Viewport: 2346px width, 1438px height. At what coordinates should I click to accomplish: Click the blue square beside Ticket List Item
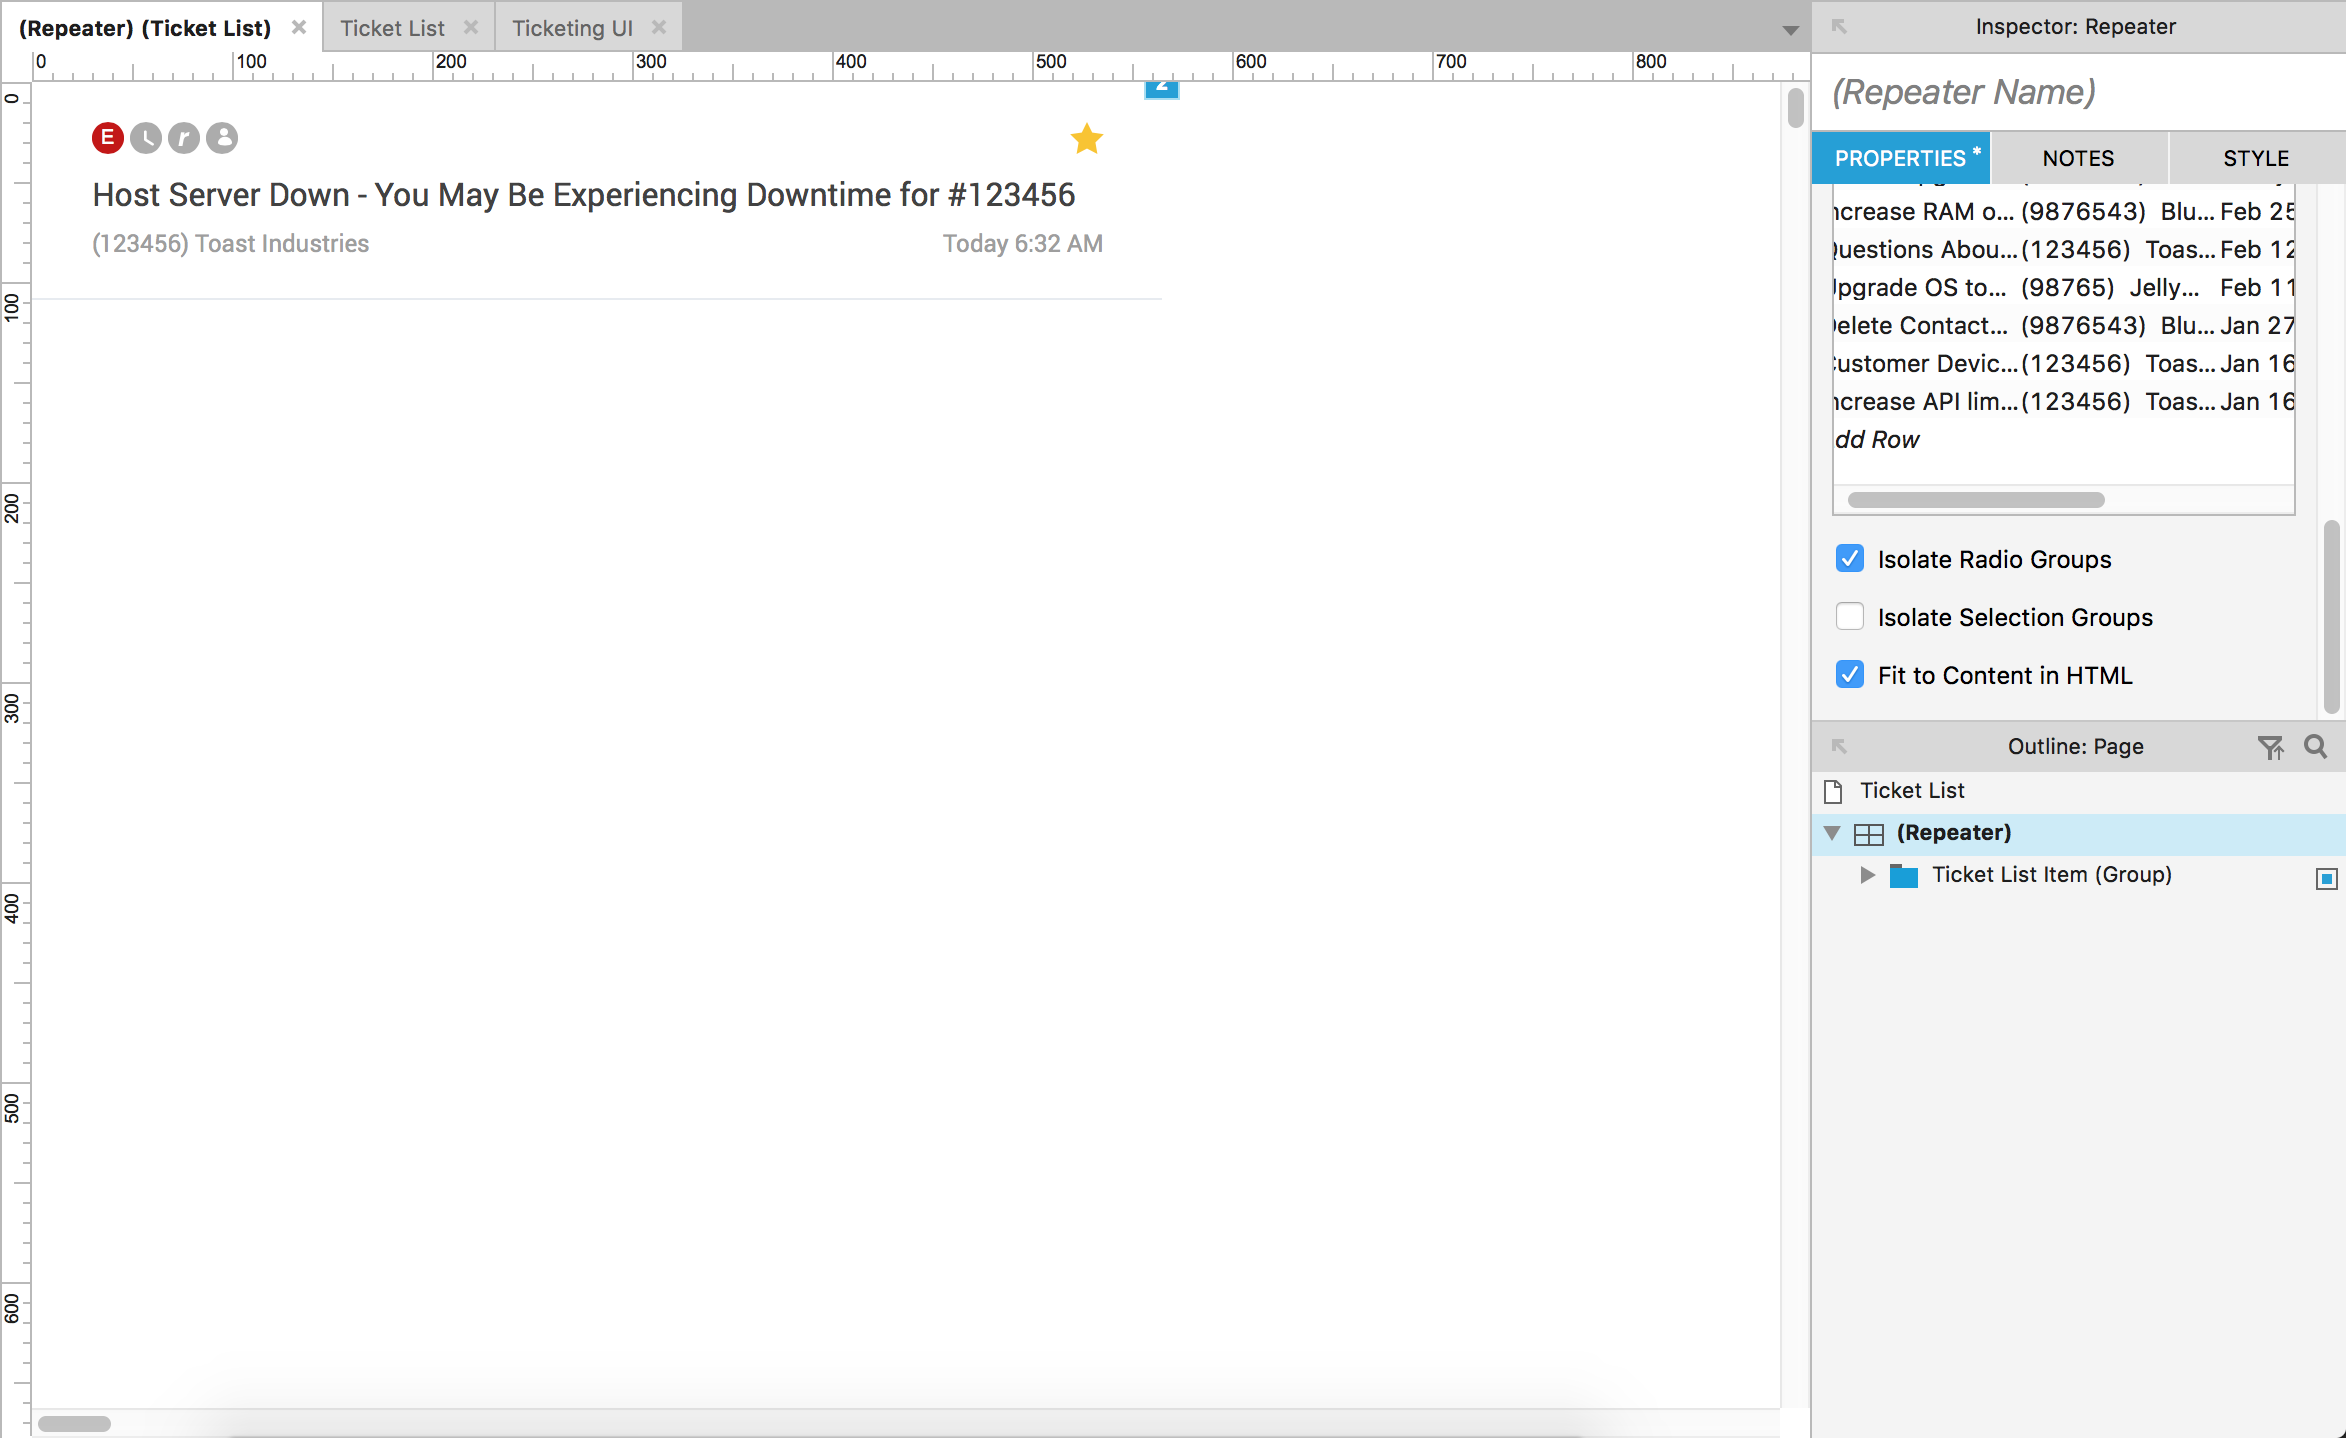coord(2326,878)
